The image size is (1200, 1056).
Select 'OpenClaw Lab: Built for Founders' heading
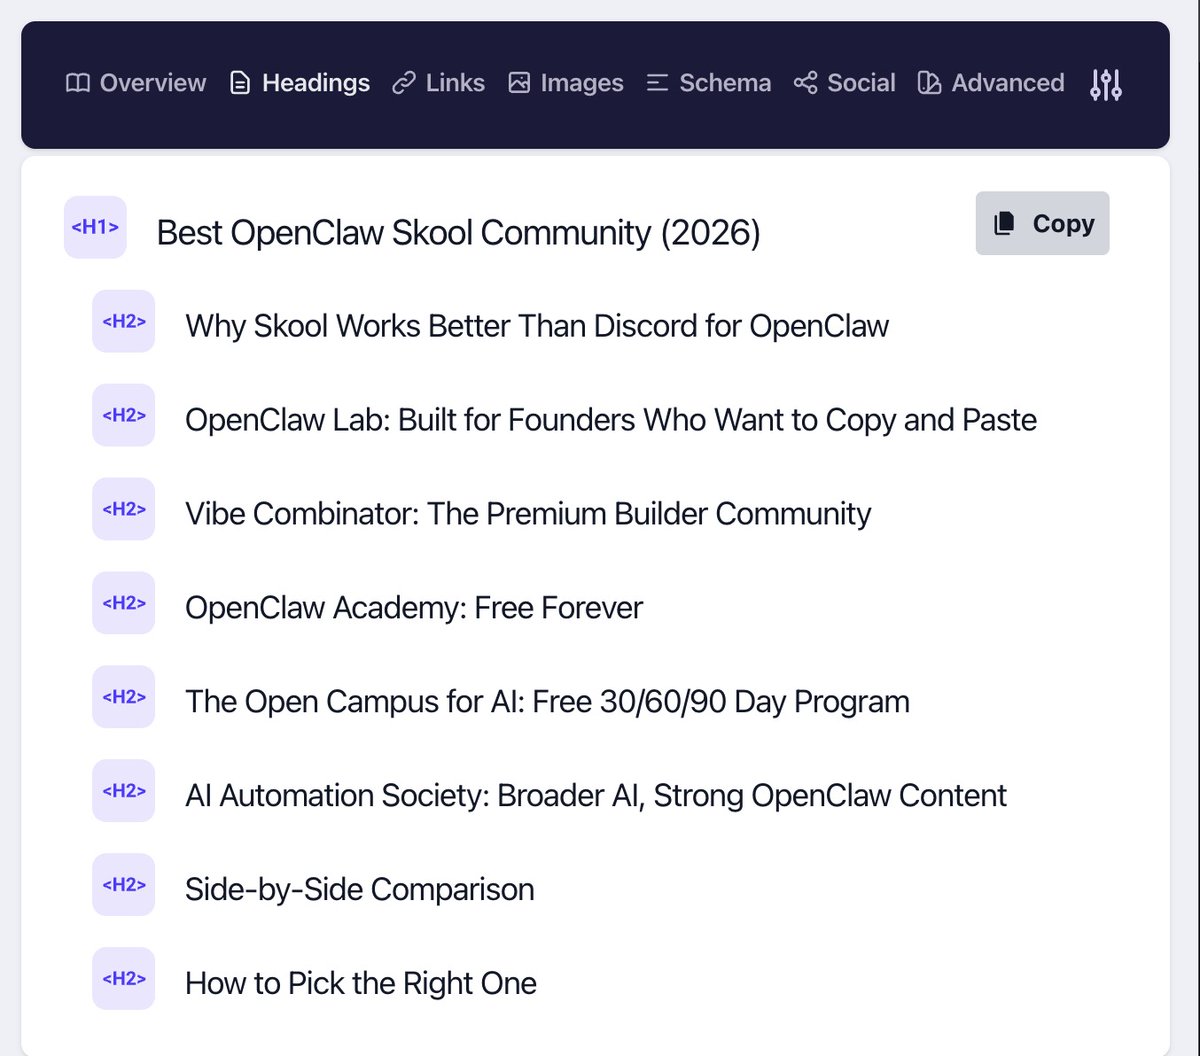point(611,420)
